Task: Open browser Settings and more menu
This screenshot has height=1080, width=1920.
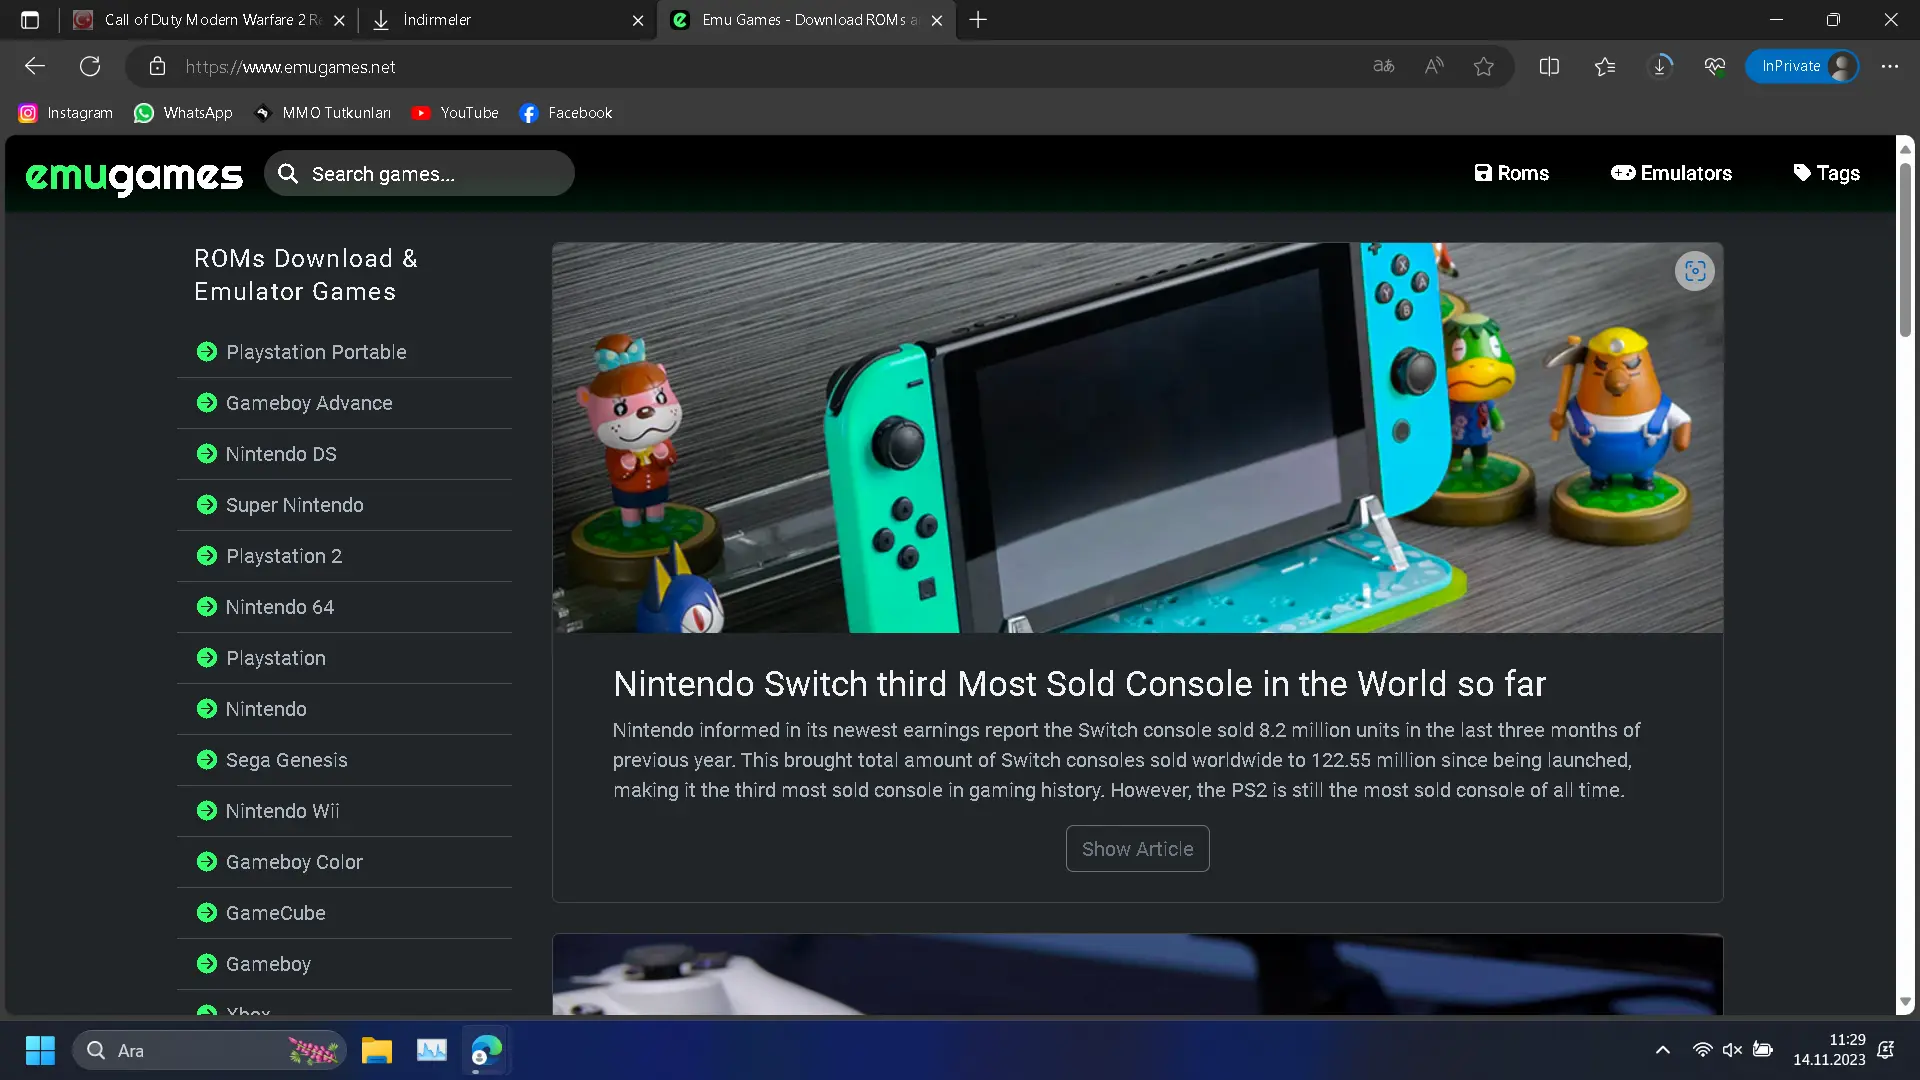Action: [x=1889, y=67]
